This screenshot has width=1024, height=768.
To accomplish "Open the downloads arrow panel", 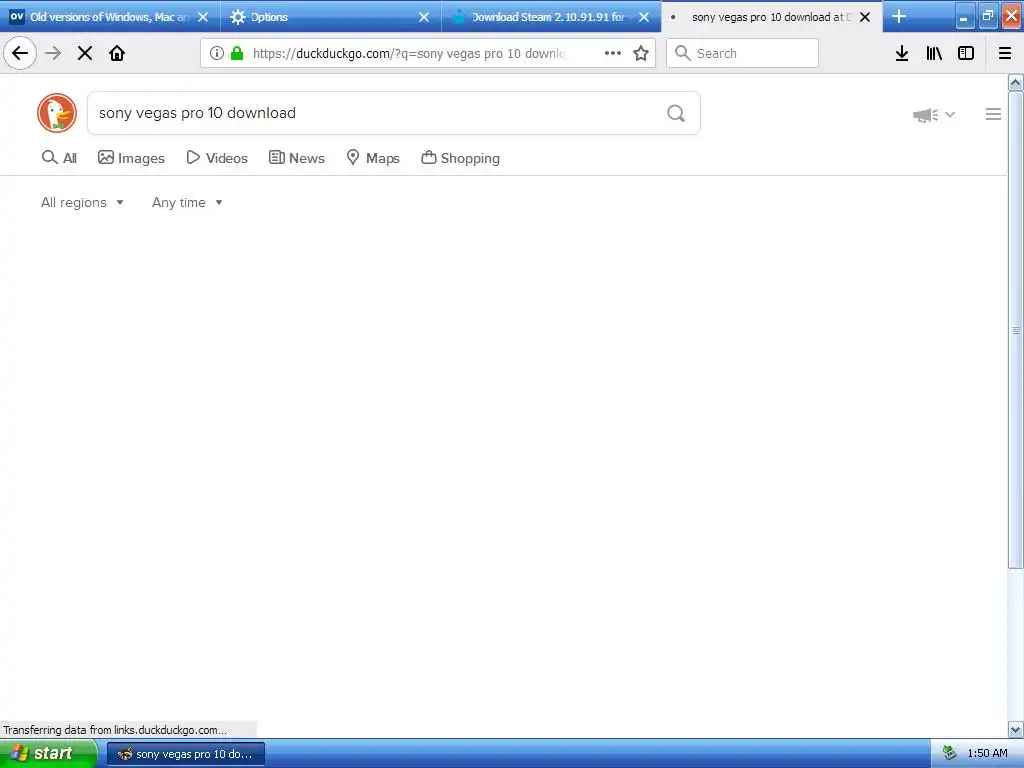I will point(902,53).
